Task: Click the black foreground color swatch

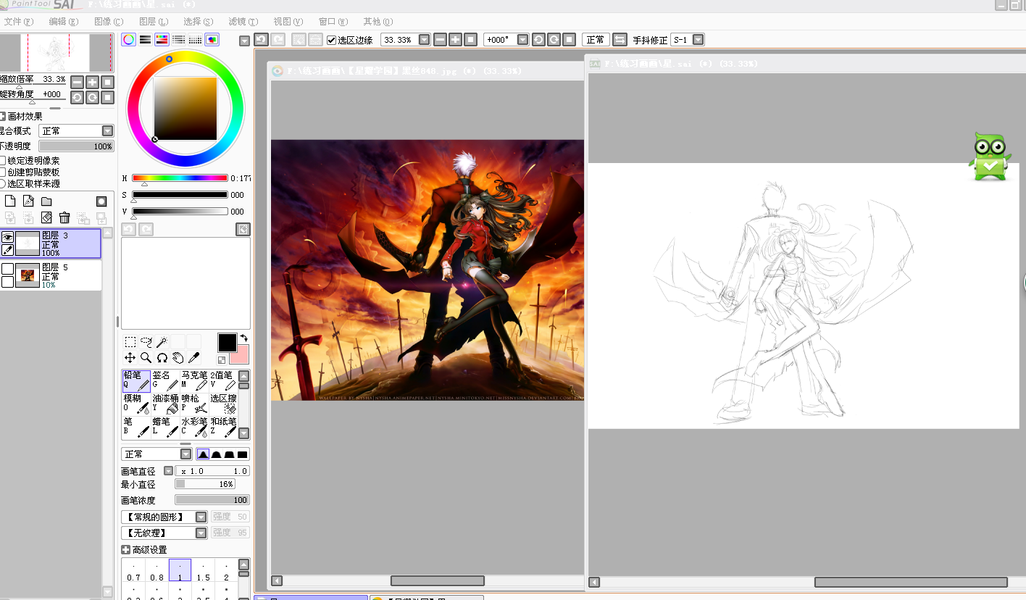Action: click(x=227, y=342)
